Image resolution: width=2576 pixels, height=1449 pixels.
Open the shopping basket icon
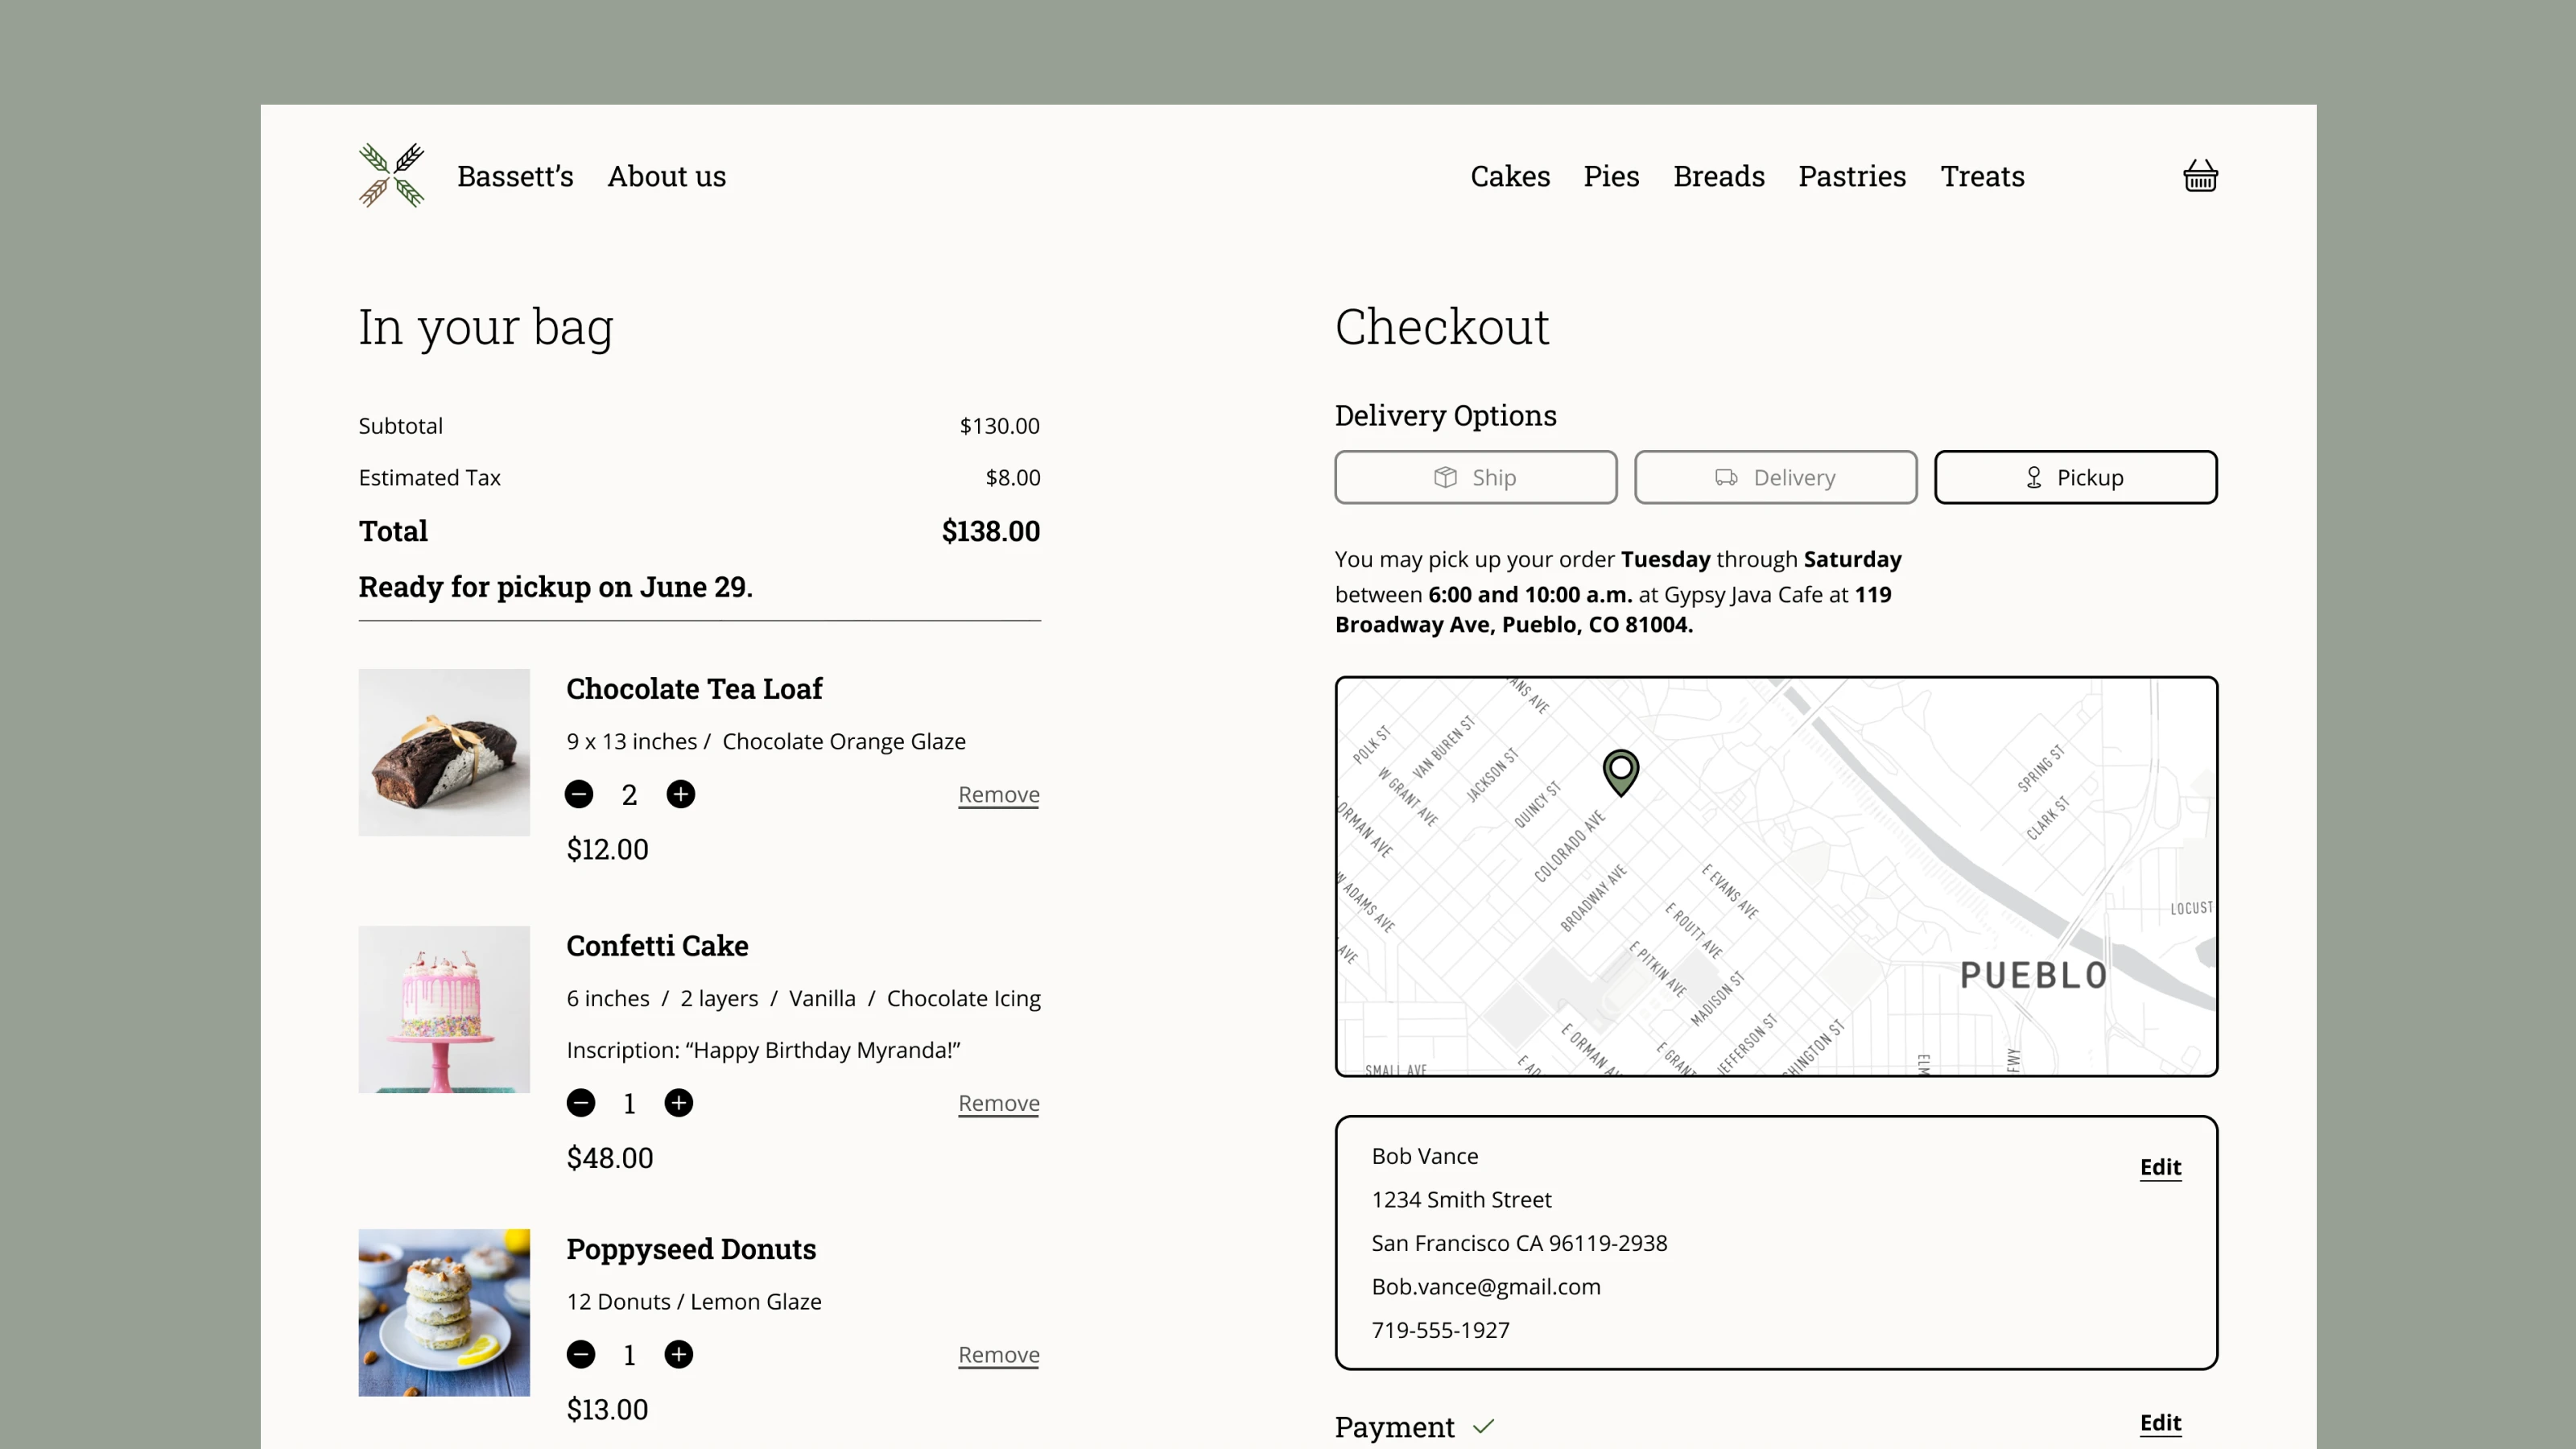pos(2200,176)
